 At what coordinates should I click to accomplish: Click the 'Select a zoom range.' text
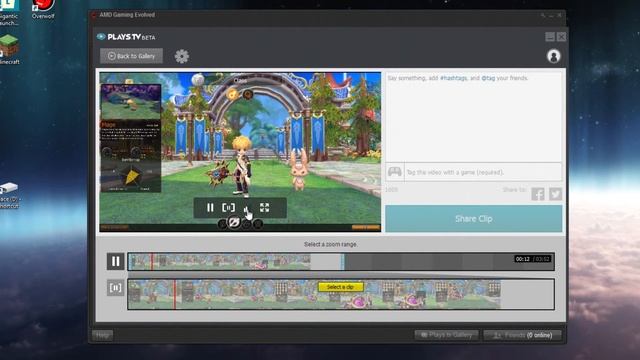click(x=331, y=244)
